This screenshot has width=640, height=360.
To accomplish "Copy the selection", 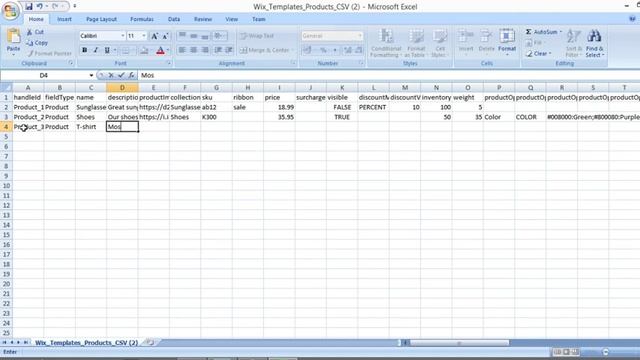I will coord(37,43).
